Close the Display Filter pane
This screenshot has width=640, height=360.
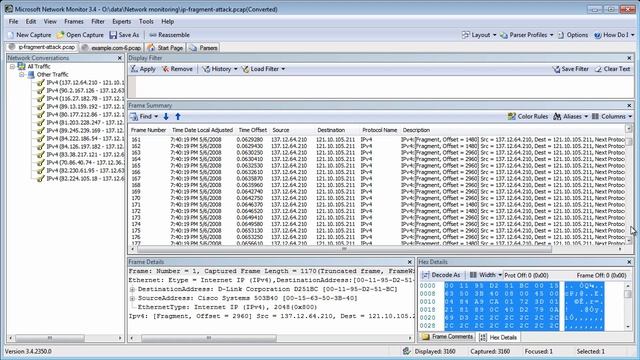[x=629, y=58]
